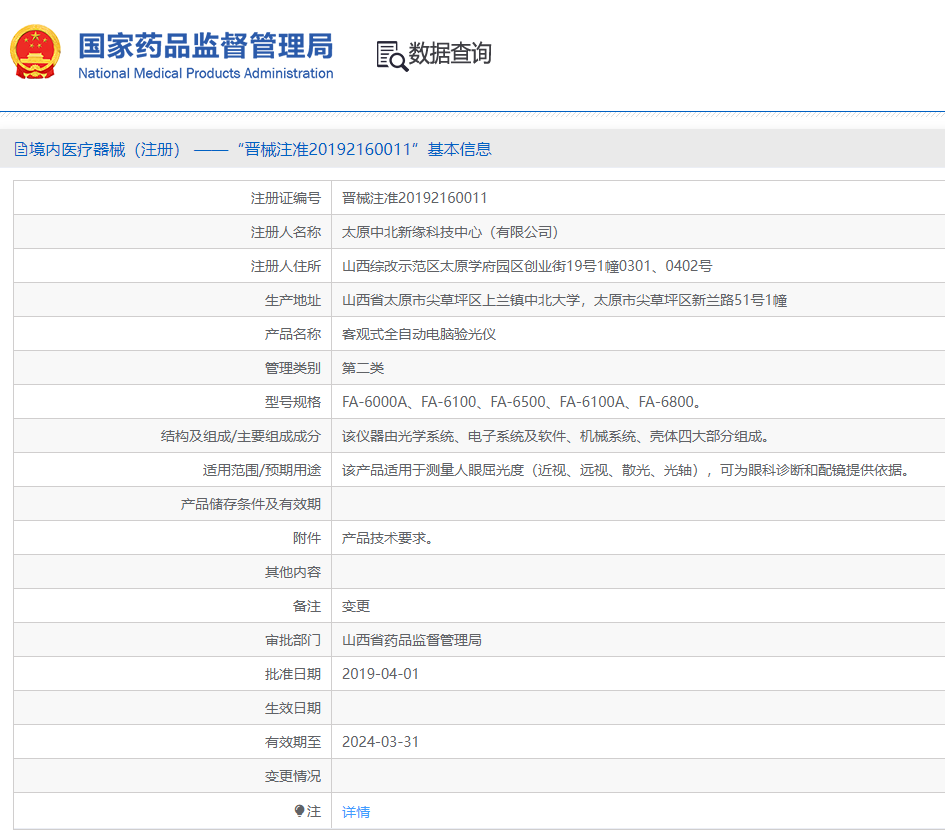Image resolution: width=945 pixels, height=839 pixels.
Task: Click the 其他内容 label
Action: coord(293,572)
